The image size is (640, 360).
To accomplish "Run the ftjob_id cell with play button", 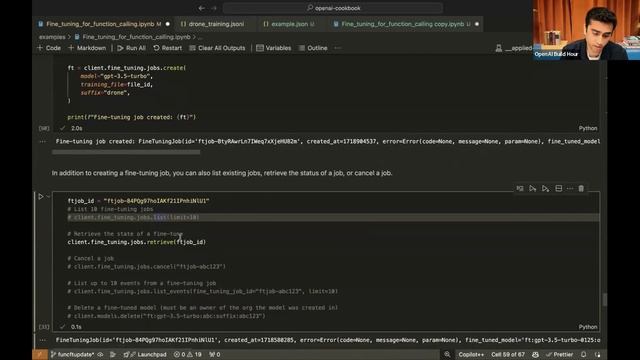I will pos(41,197).
